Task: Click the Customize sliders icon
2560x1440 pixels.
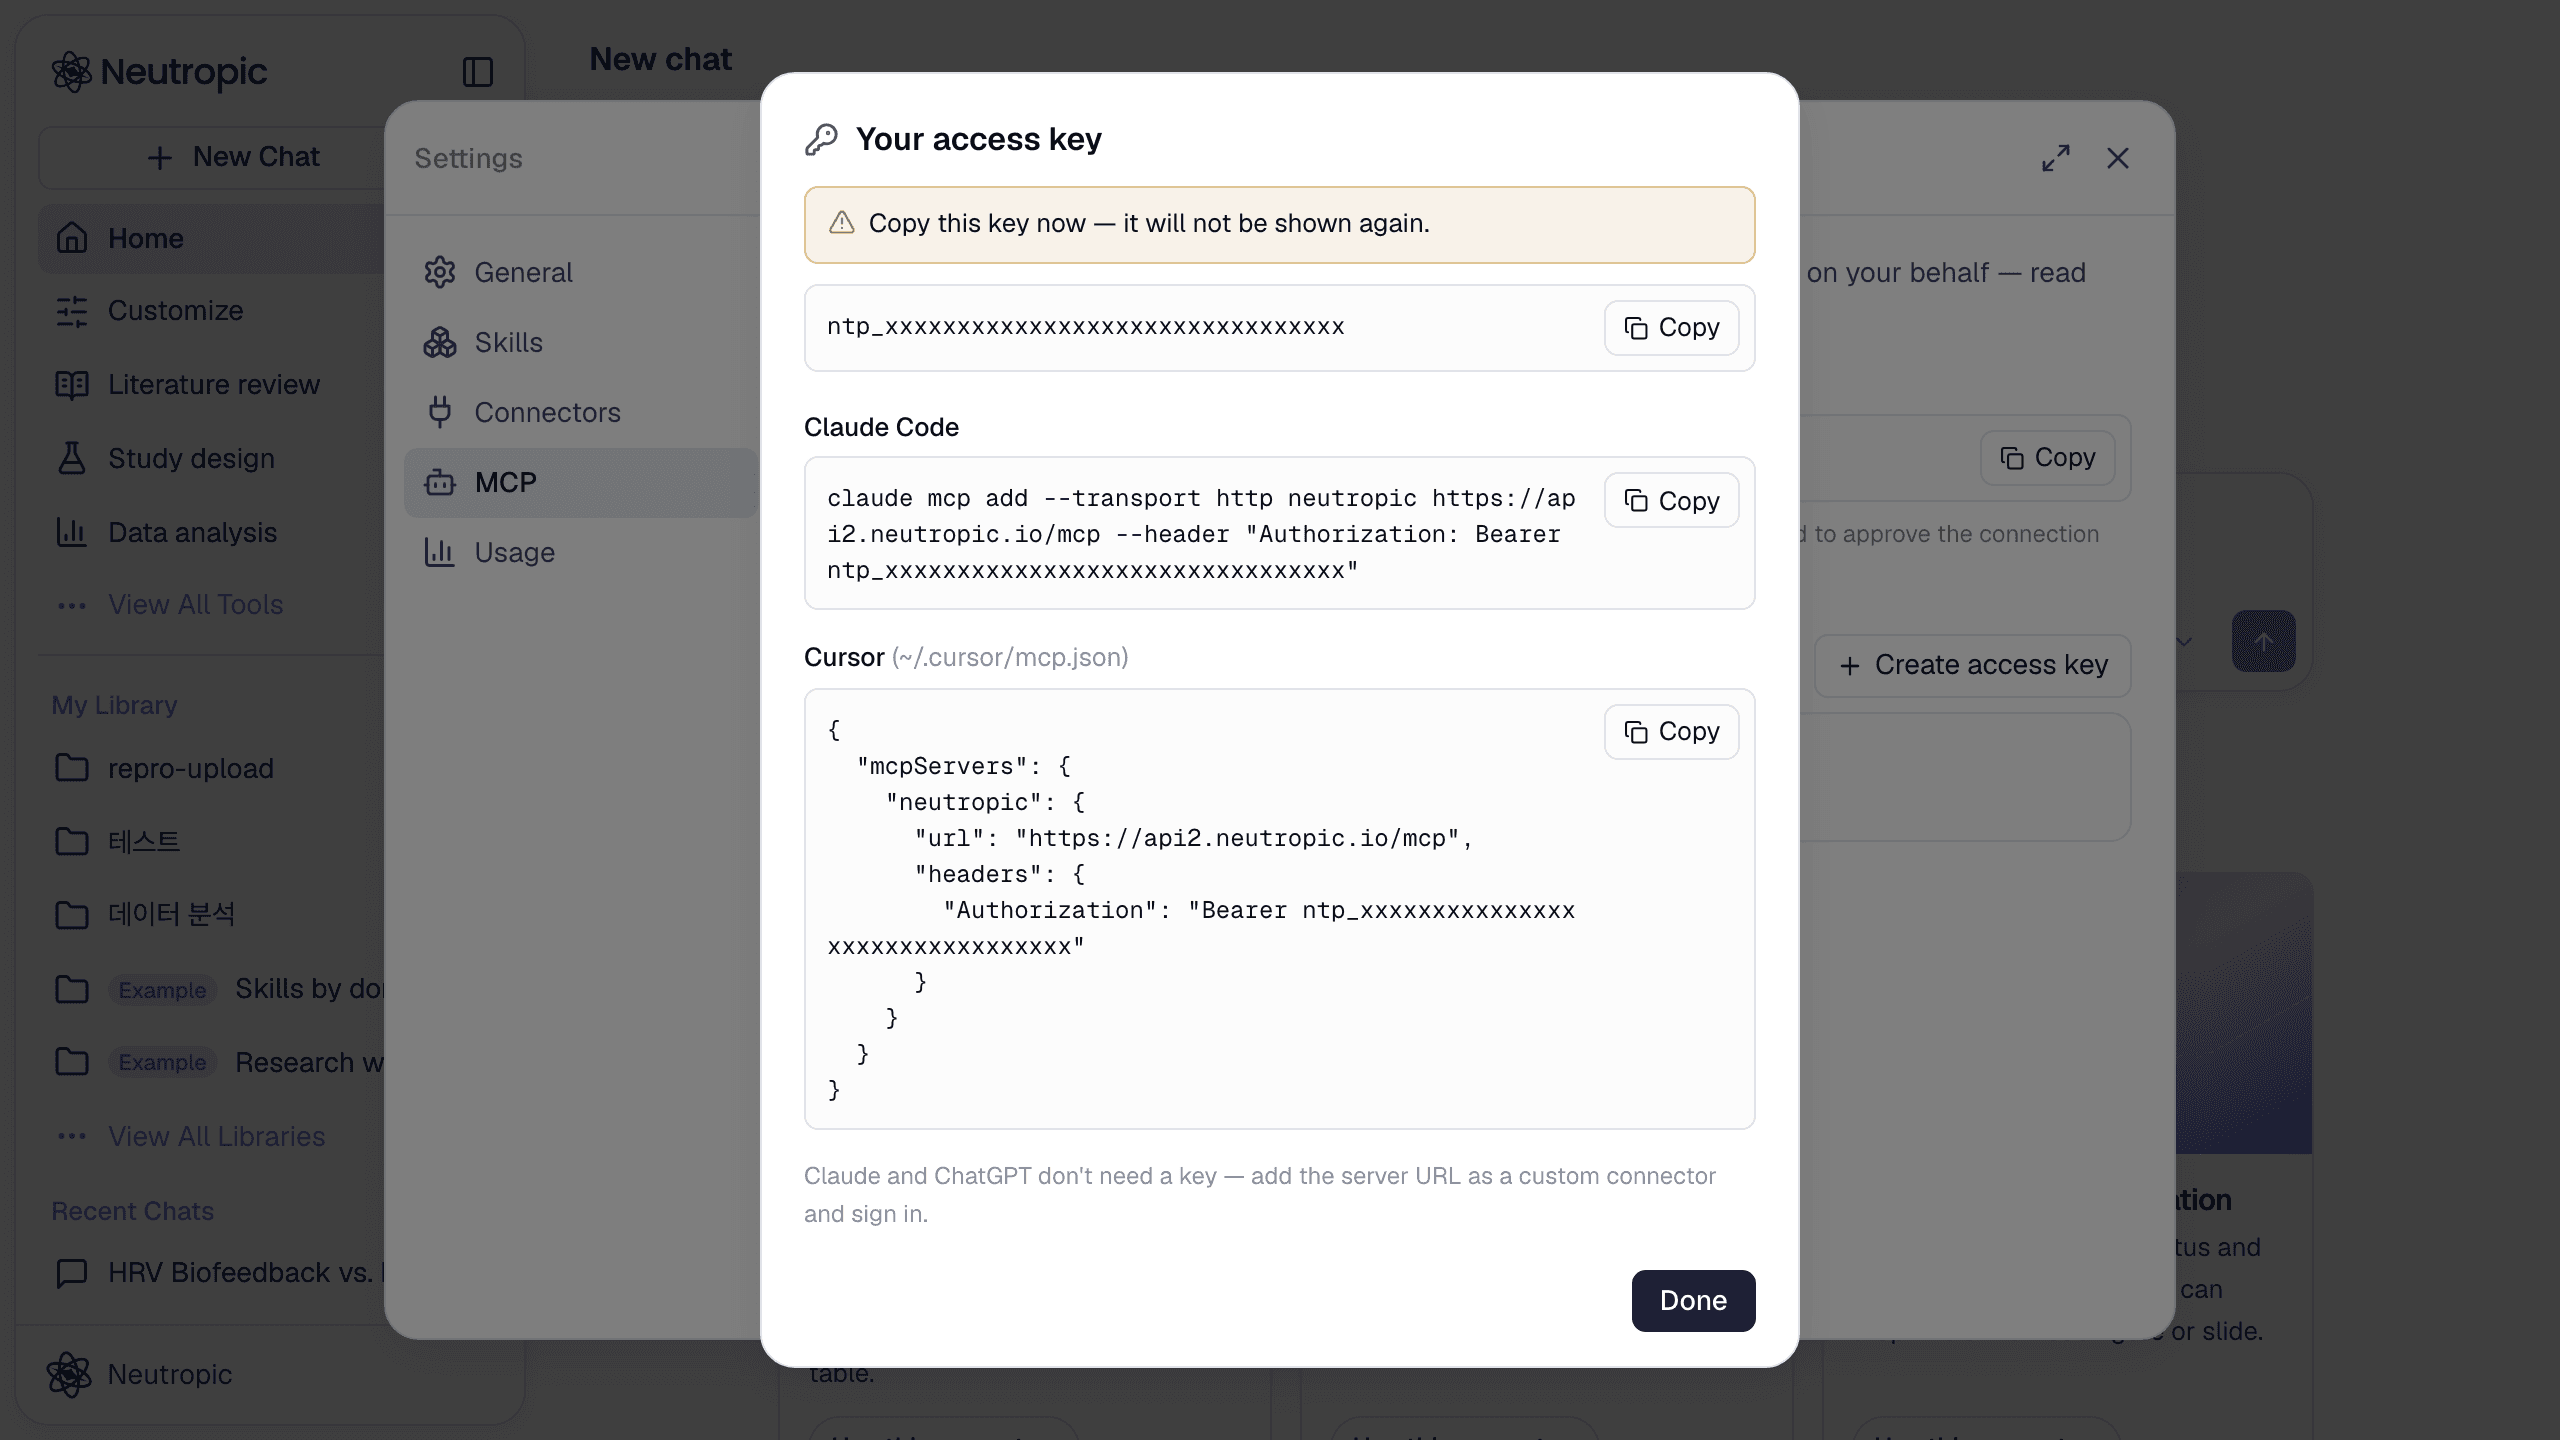Action: pyautogui.click(x=72, y=311)
